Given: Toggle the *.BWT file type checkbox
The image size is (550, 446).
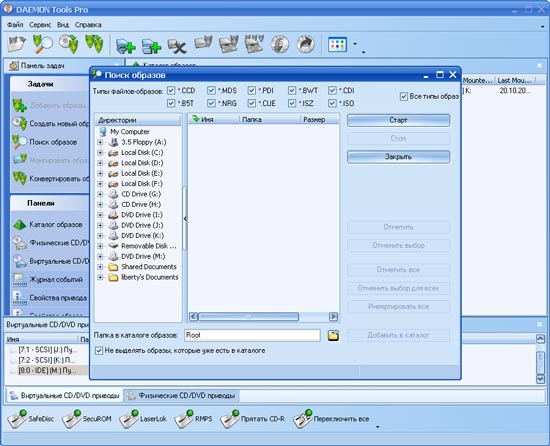Looking at the screenshot, I should coord(292,90).
